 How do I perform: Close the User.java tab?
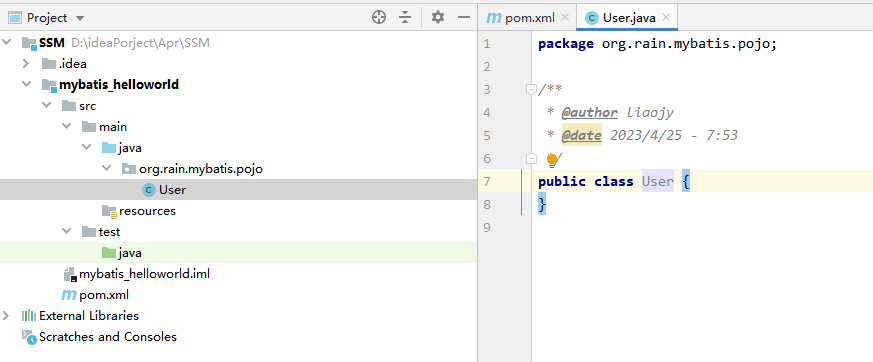pos(666,17)
